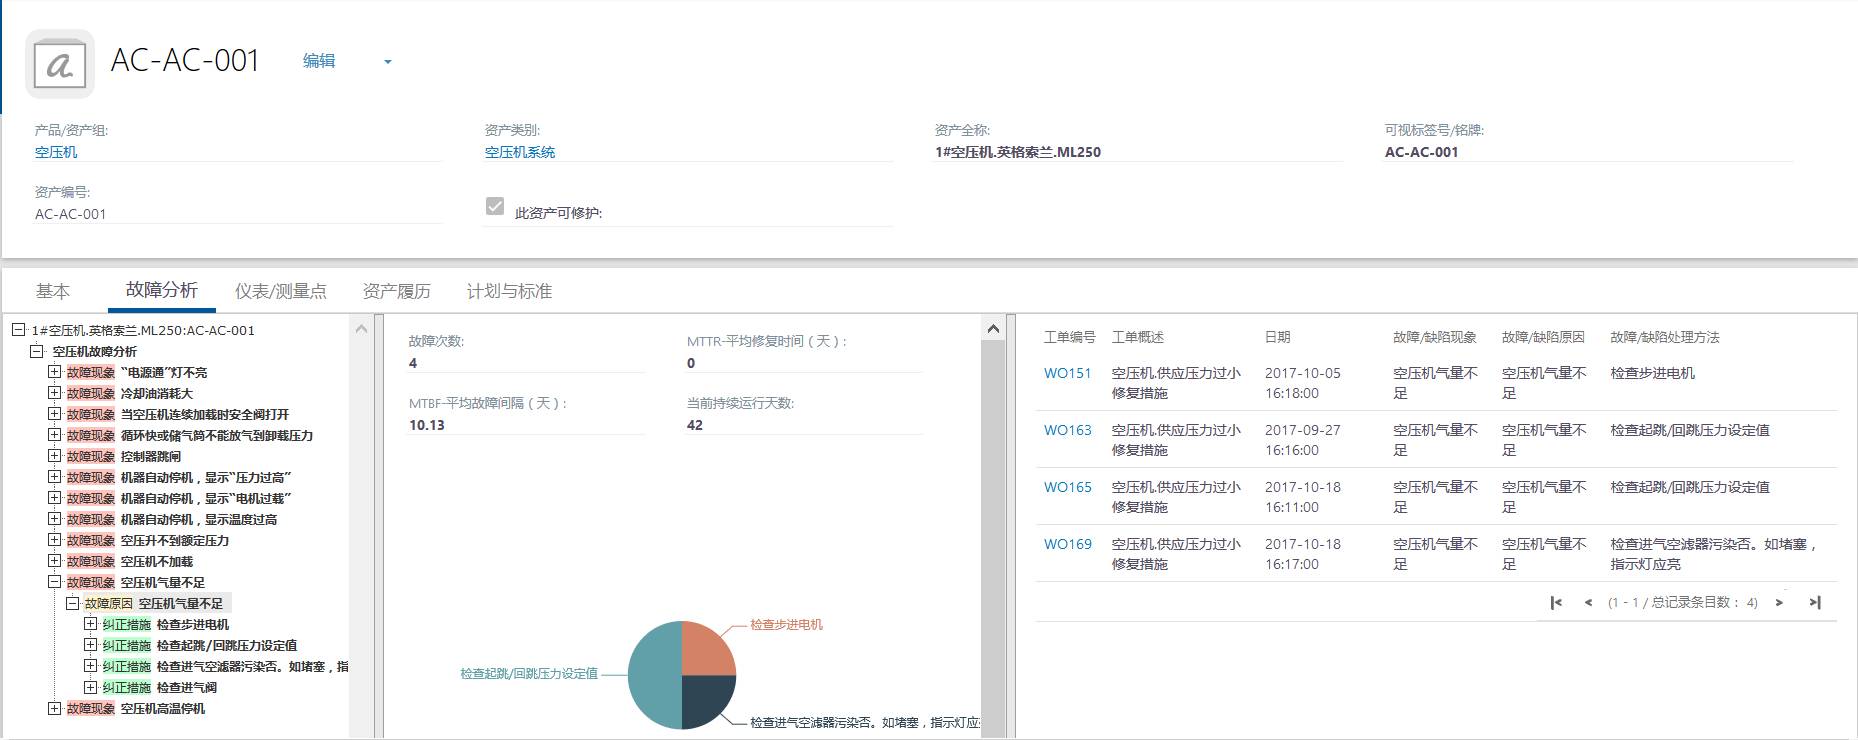This screenshot has width=1858, height=740.
Task: Collapse the 空压机故障分析 tree node
Action: [x=36, y=351]
